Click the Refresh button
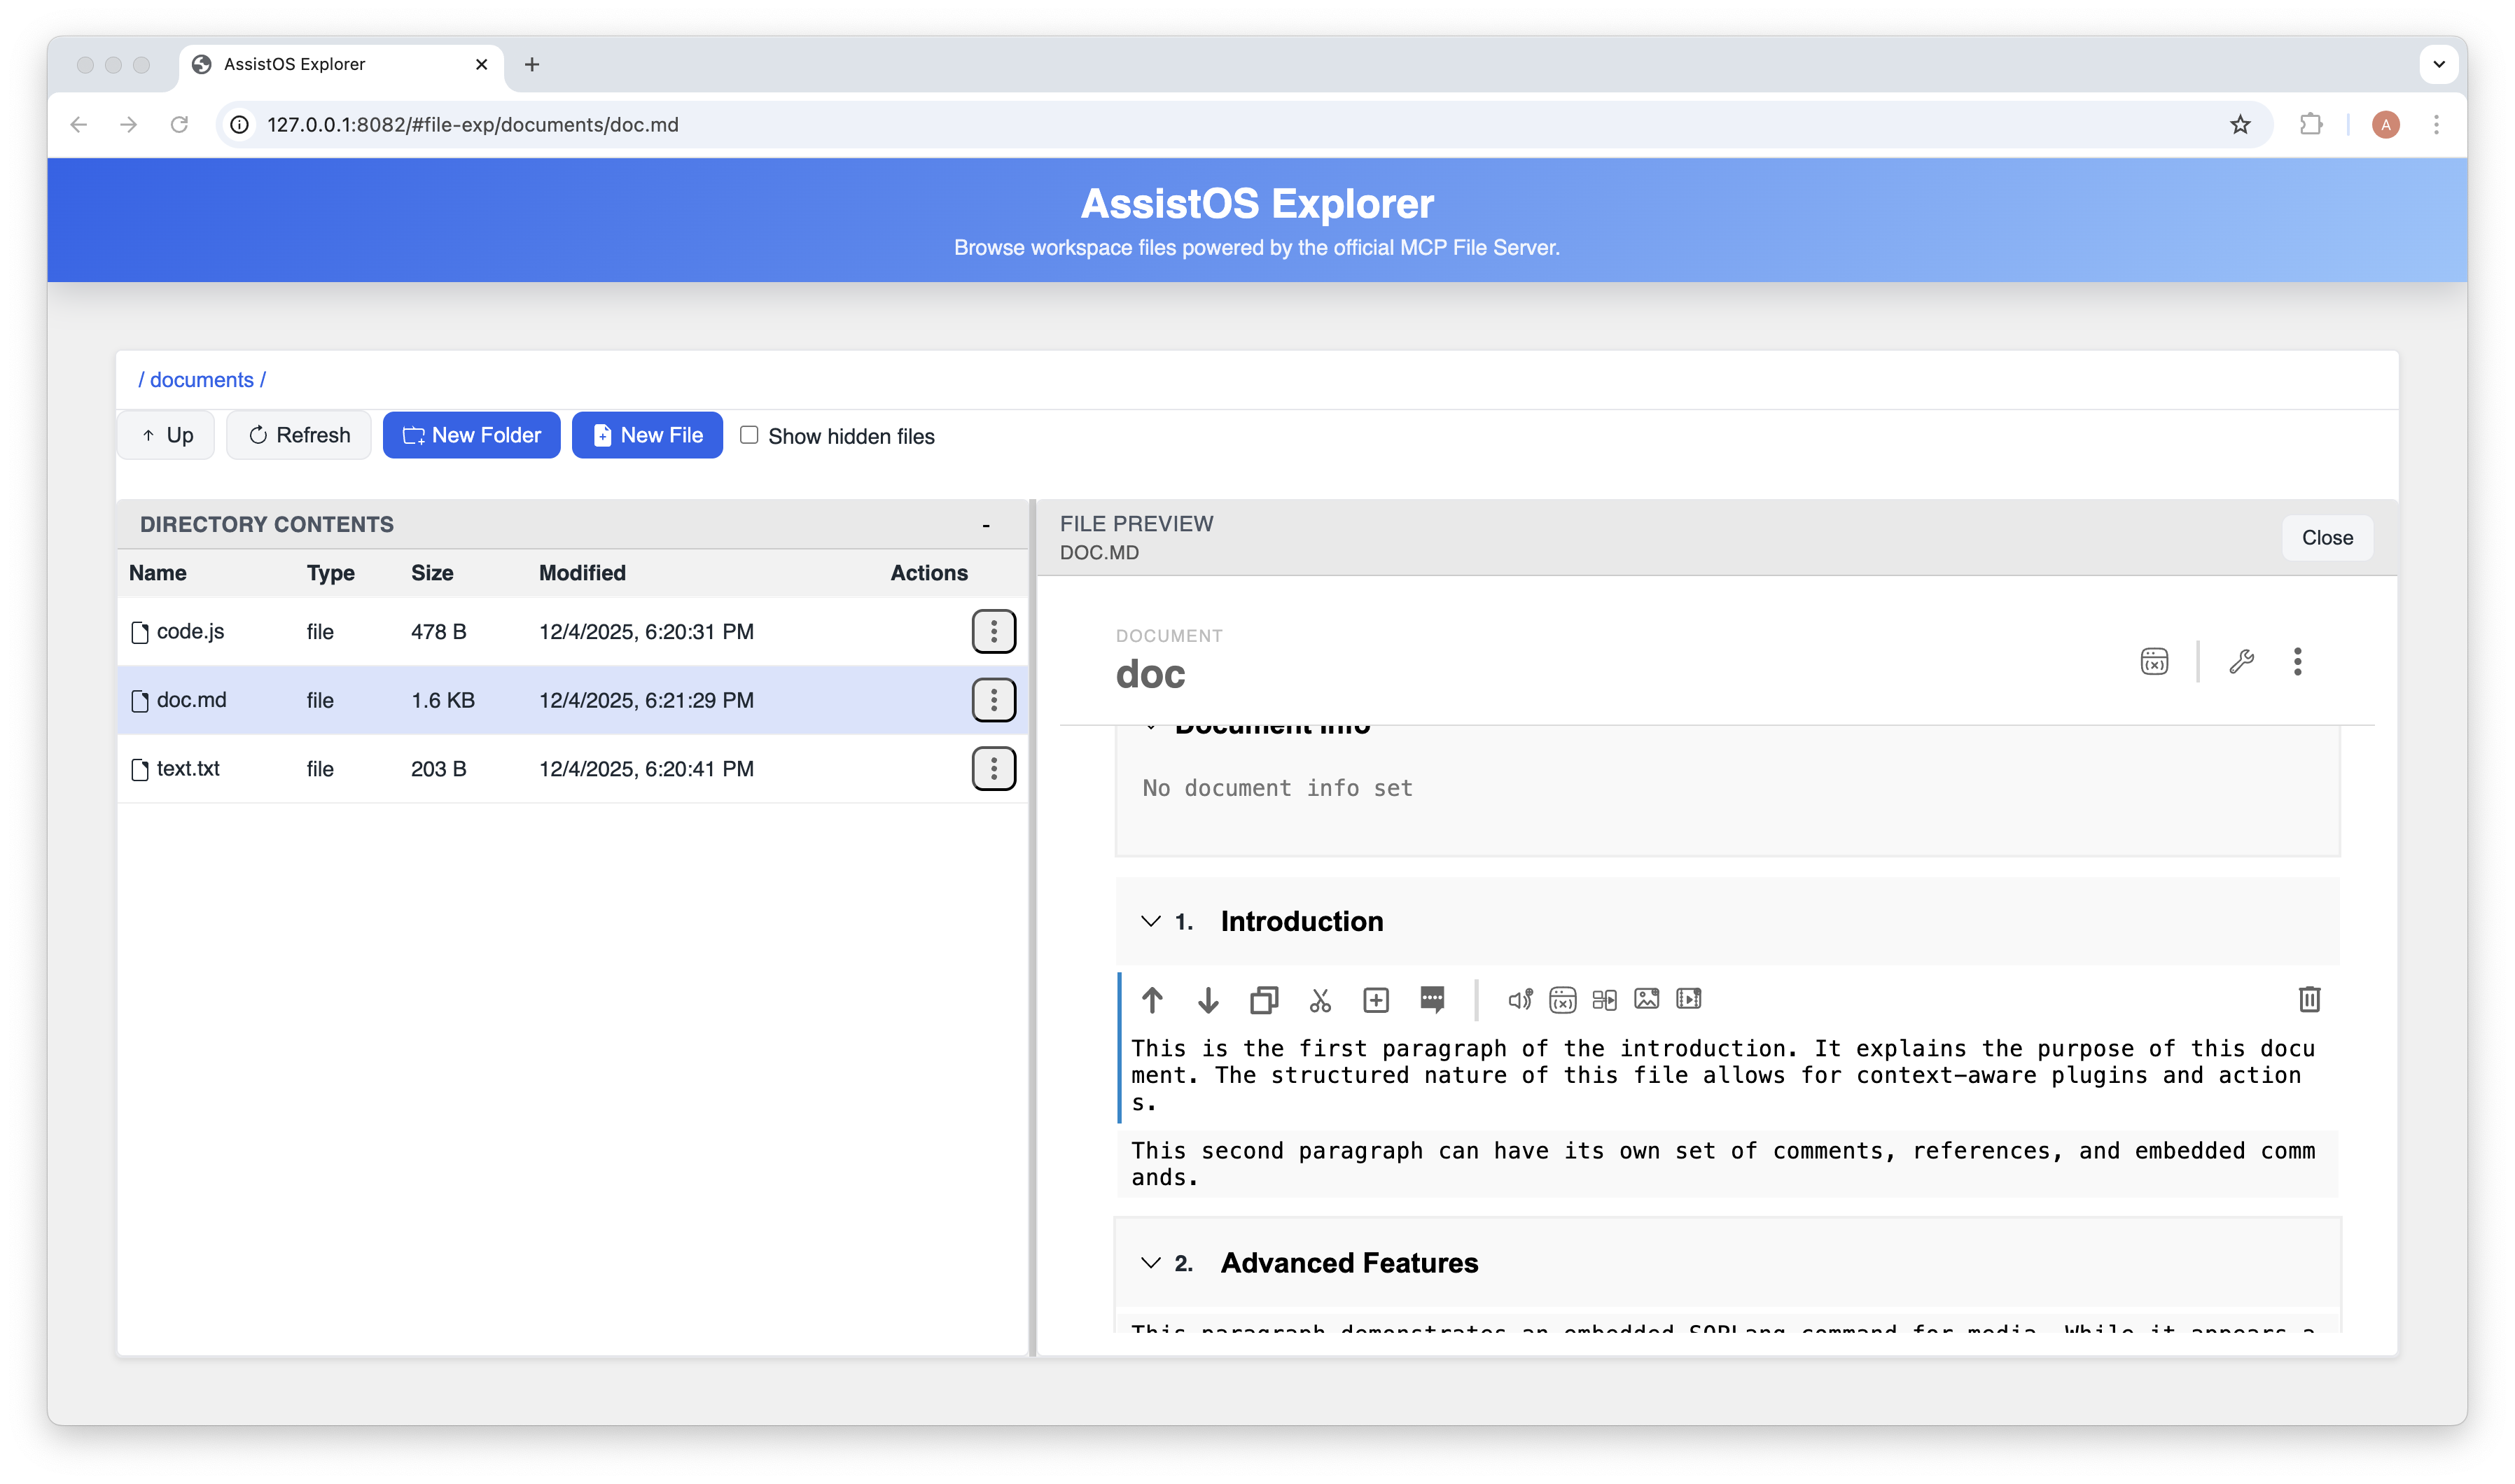2515x1484 pixels. click(299, 435)
